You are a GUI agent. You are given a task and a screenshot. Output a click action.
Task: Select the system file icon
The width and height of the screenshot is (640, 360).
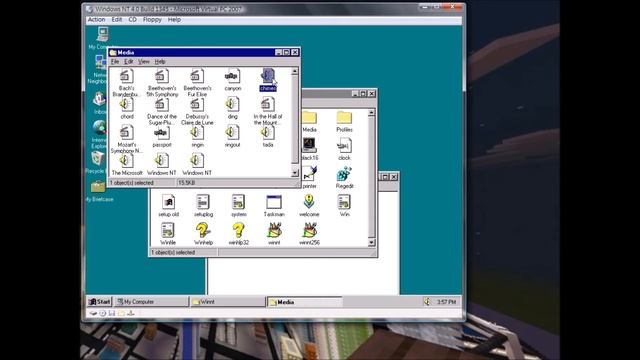tap(238, 202)
